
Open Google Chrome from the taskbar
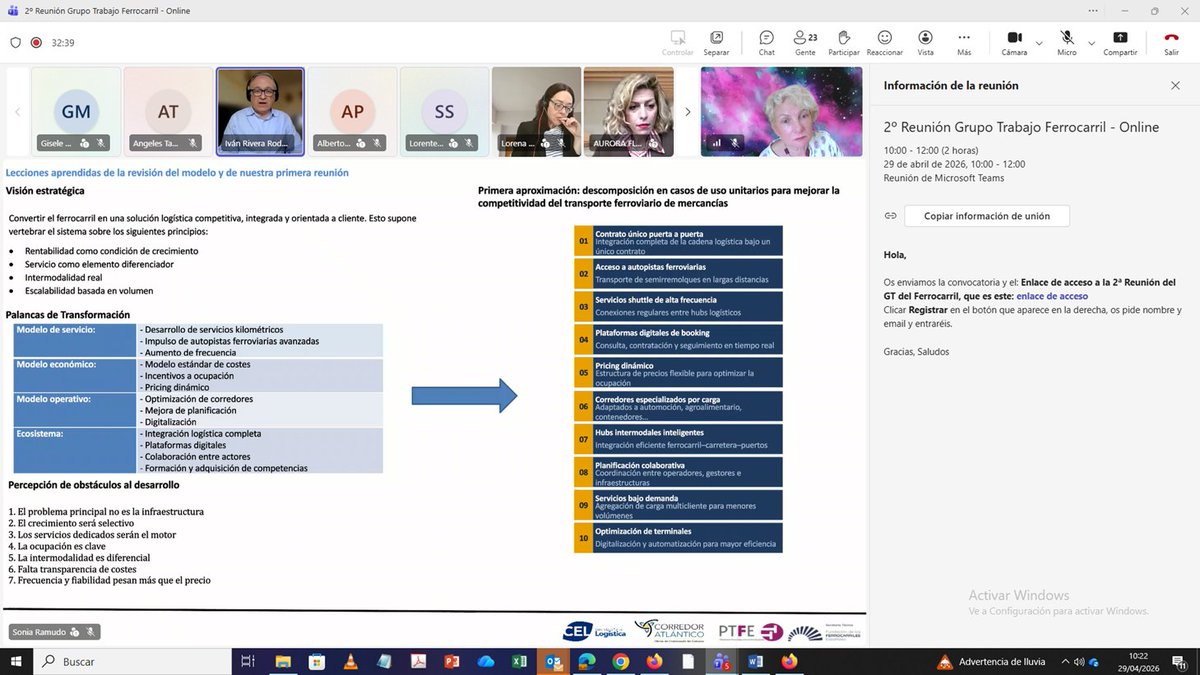click(x=621, y=661)
